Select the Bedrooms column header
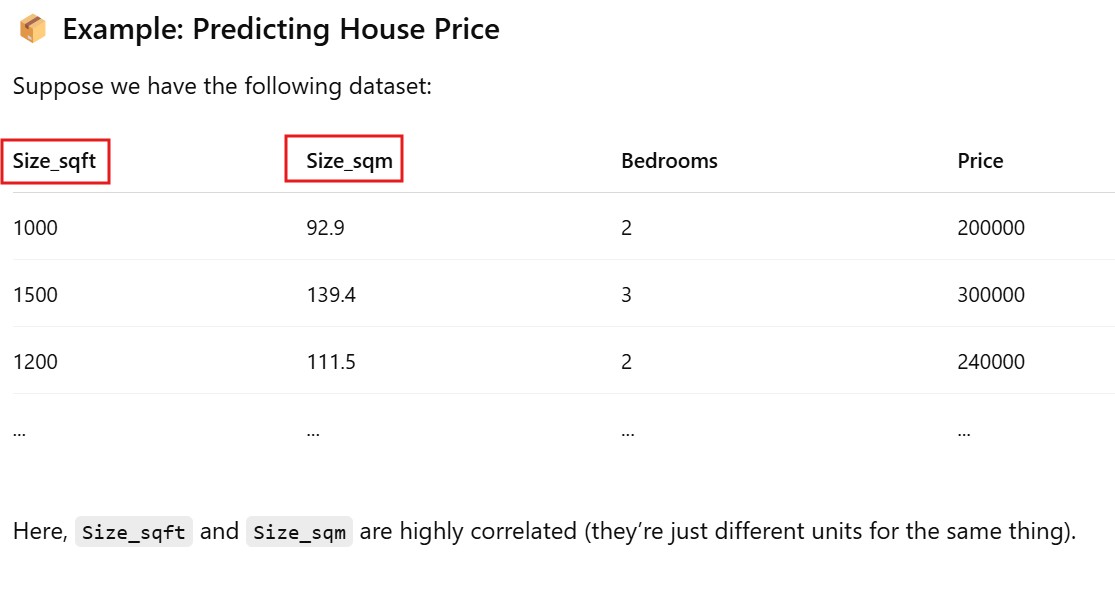Viewport: 1115px width, 611px height. (x=669, y=161)
